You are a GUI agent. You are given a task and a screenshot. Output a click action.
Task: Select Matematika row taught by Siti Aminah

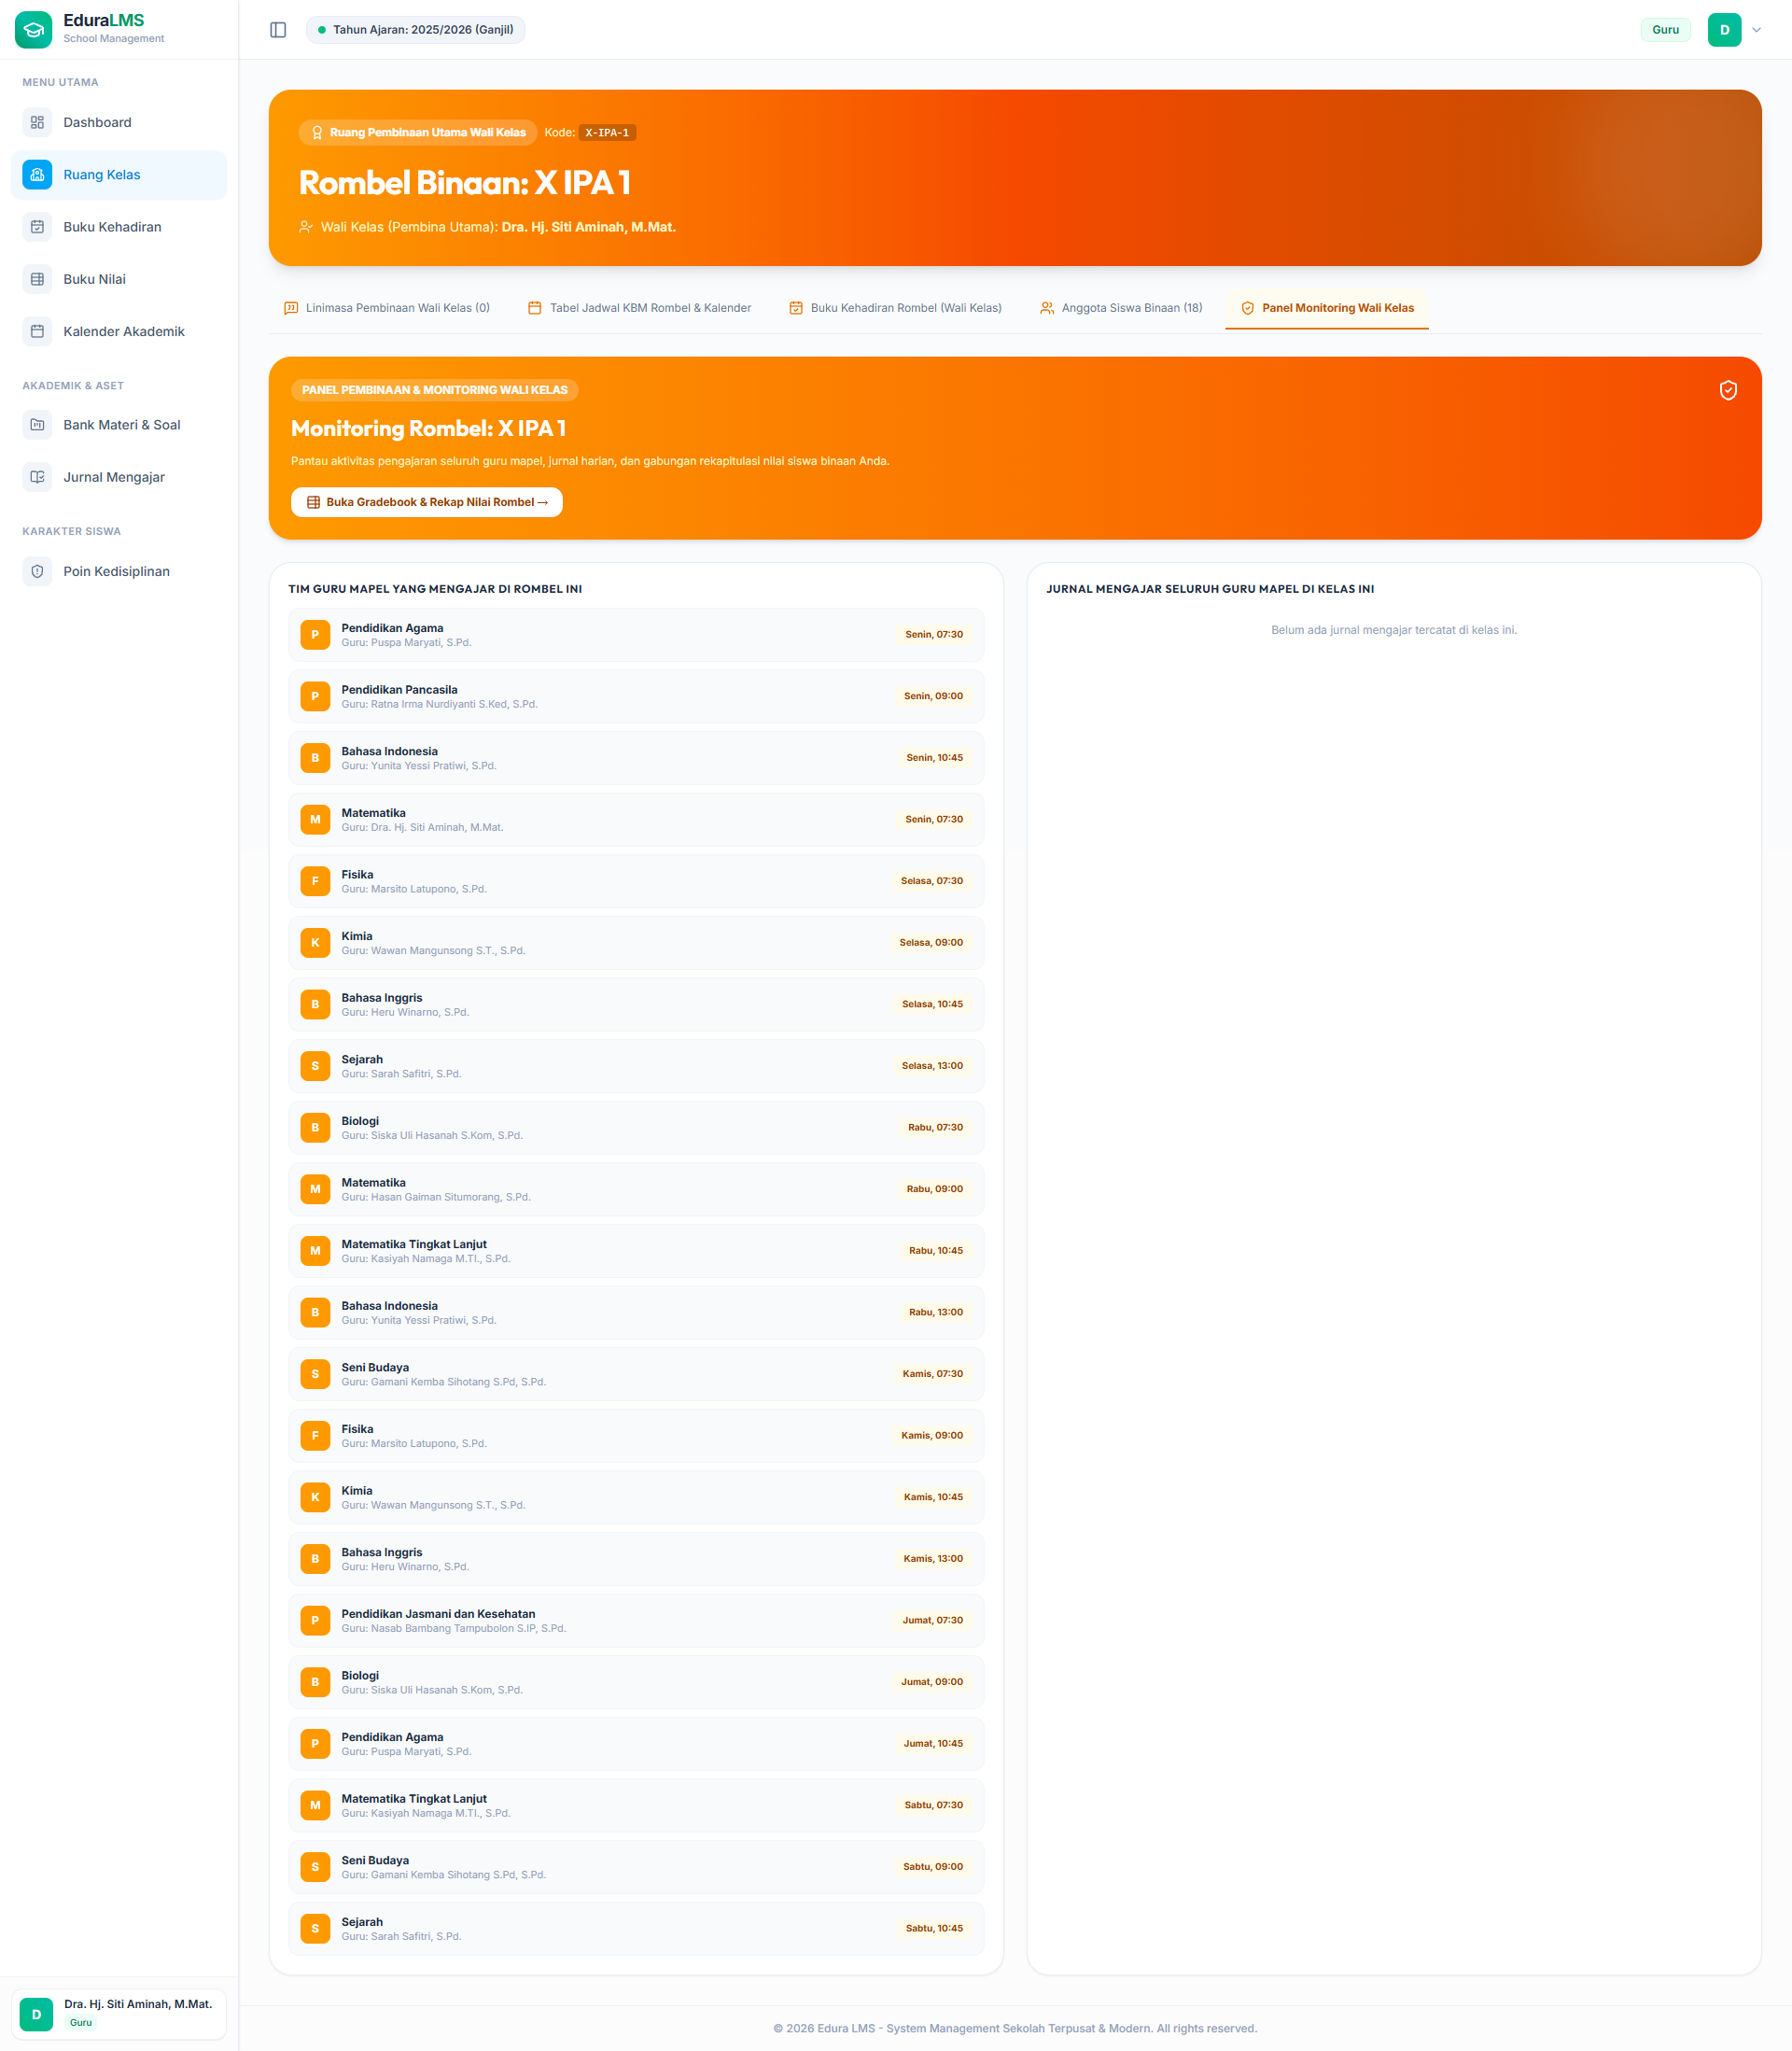tap(636, 820)
